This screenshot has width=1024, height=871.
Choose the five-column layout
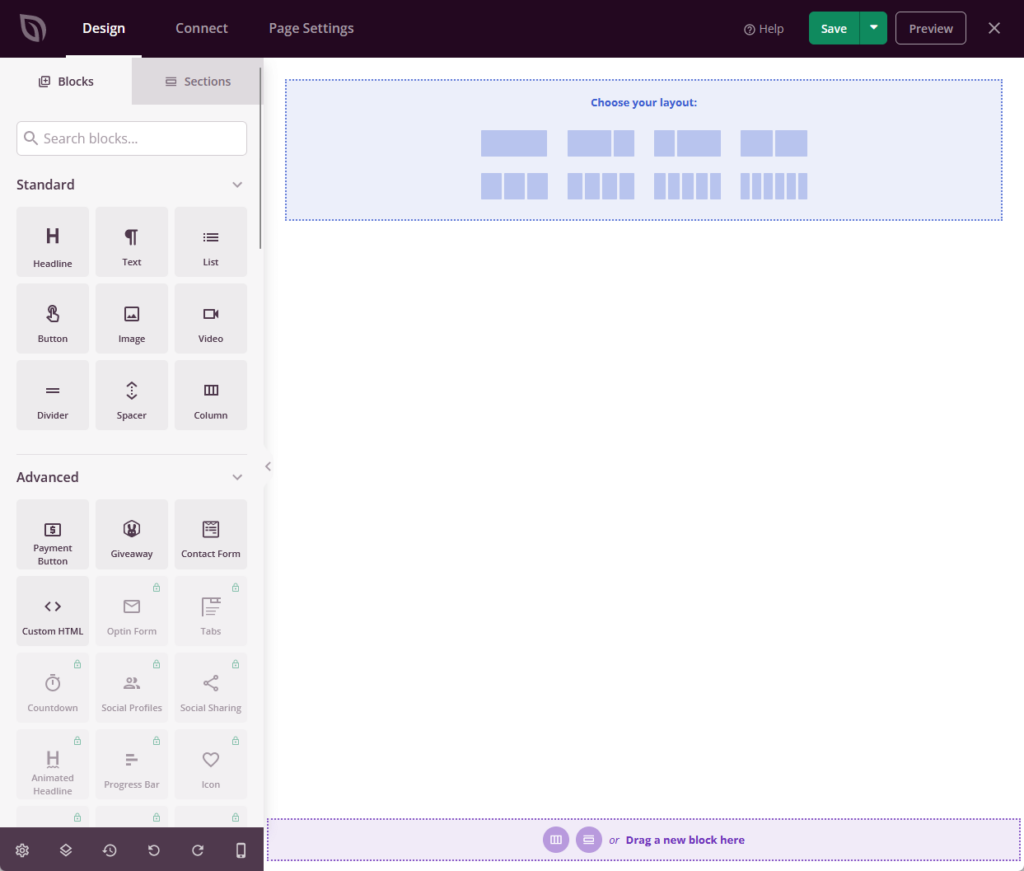(687, 186)
